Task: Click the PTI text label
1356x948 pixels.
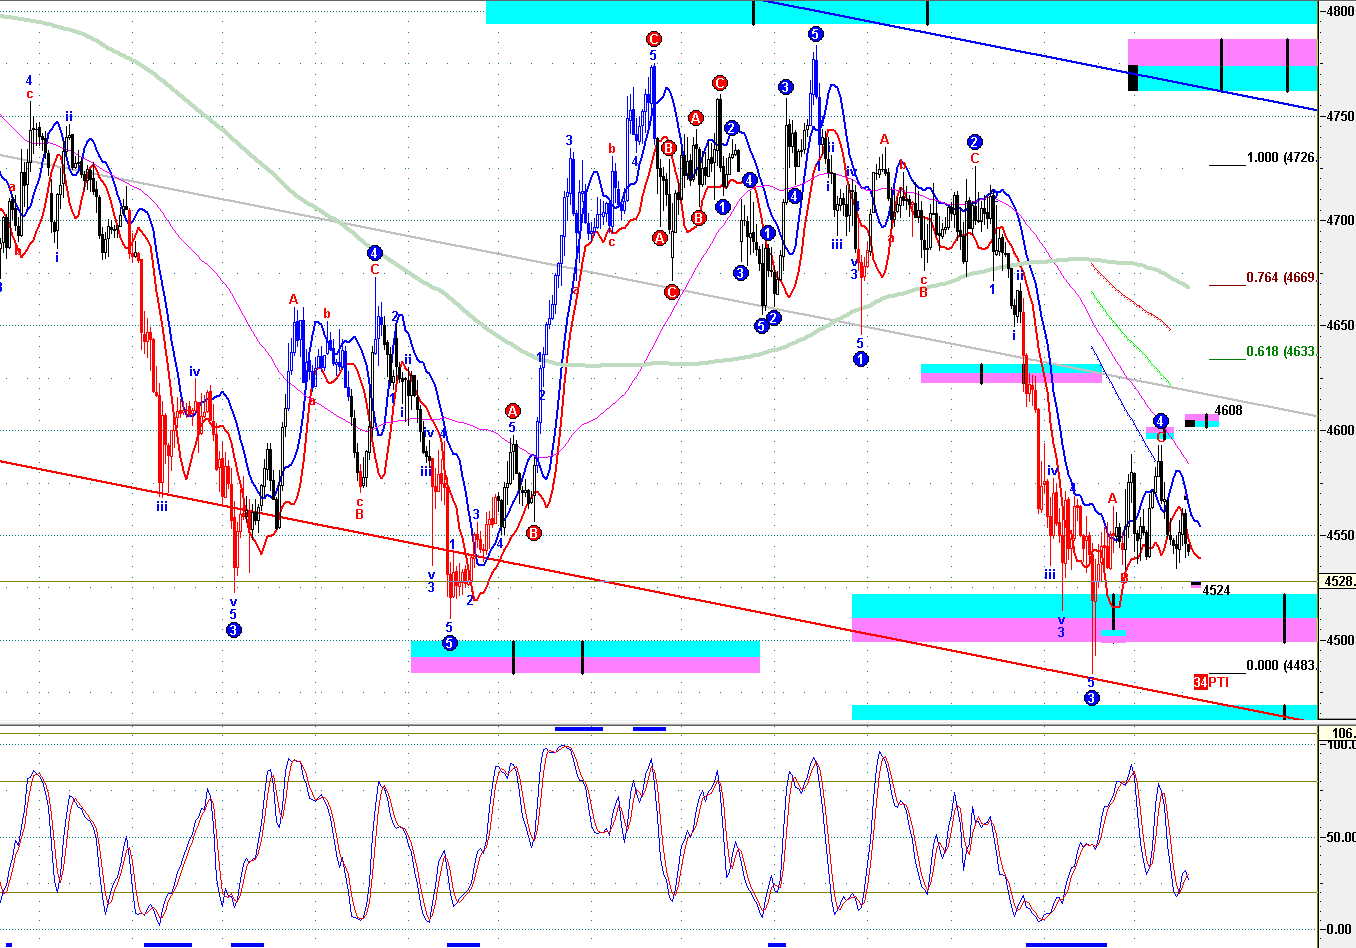Action: click(1218, 682)
